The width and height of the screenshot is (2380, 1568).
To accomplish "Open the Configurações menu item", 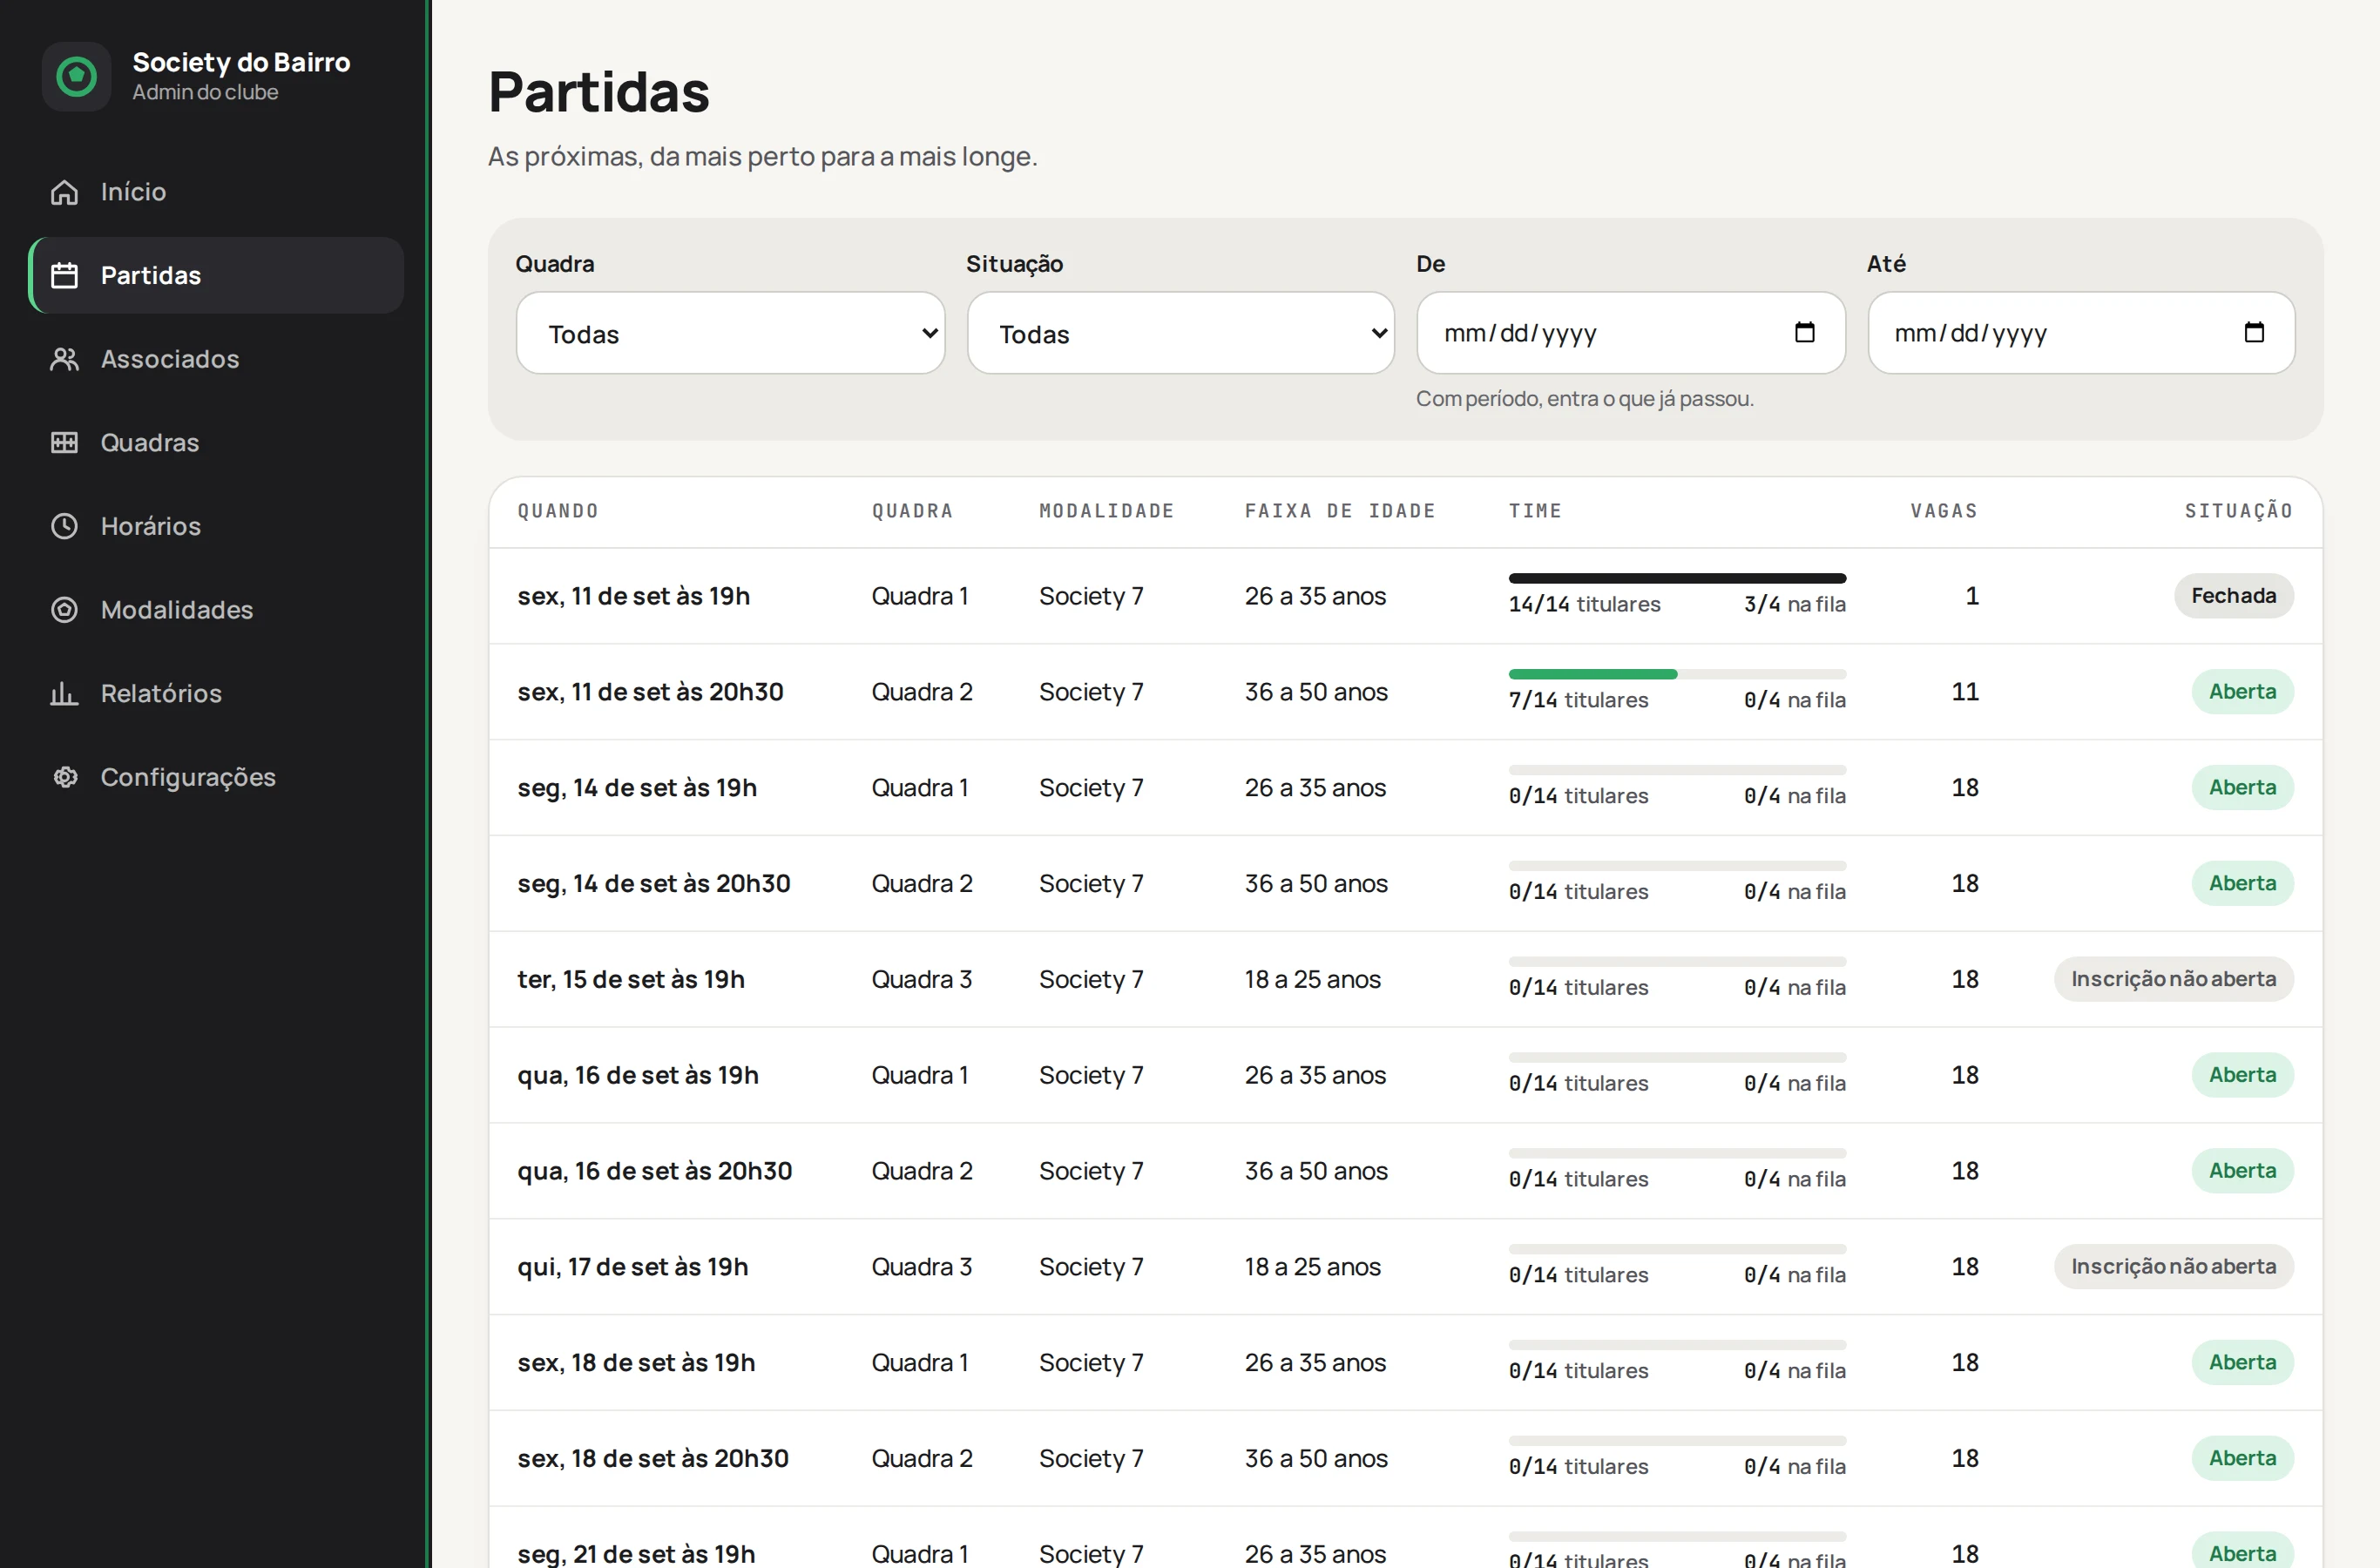I will coord(216,777).
